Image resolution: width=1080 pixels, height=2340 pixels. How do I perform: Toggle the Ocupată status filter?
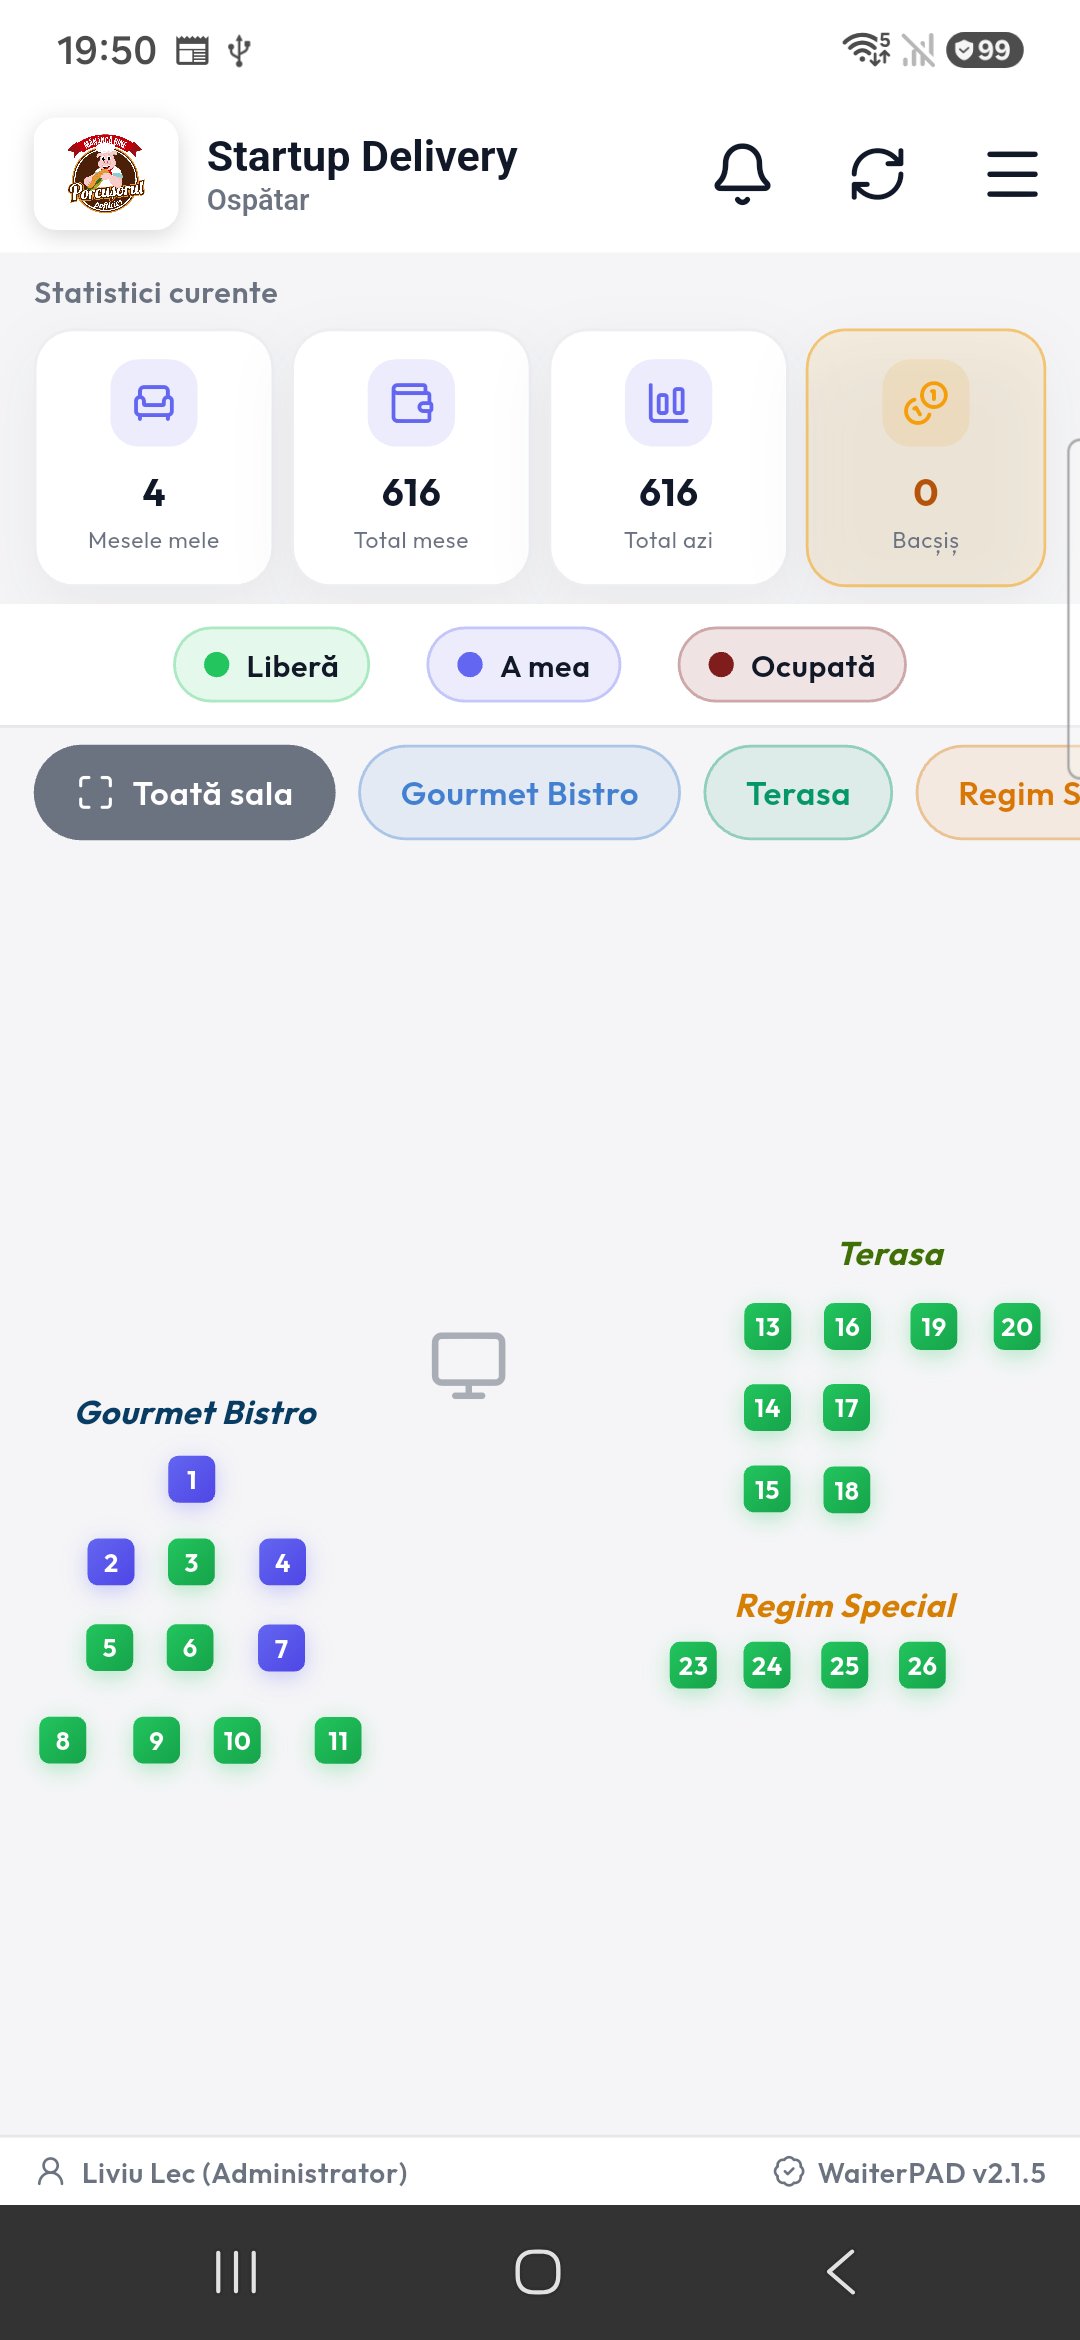792,665
